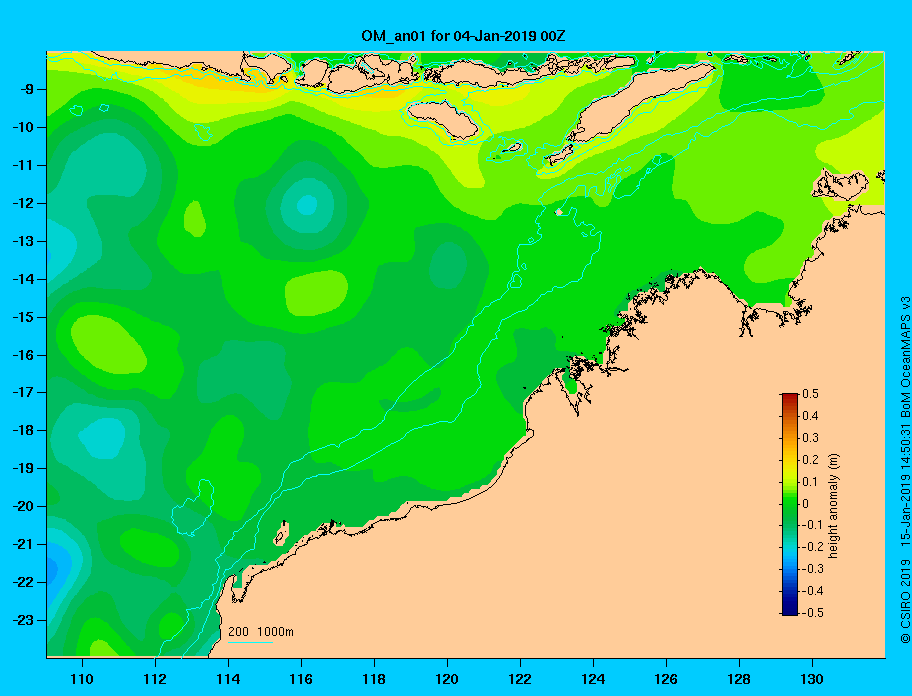
Task: Click the 0.2 value on the color scale
Action: pyautogui.click(x=810, y=459)
